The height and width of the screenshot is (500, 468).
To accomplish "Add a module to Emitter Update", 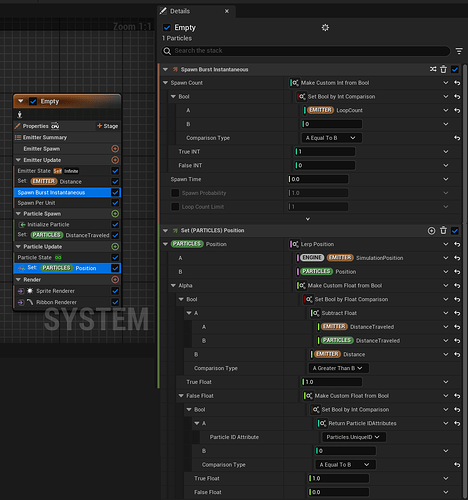I will [x=115, y=160].
